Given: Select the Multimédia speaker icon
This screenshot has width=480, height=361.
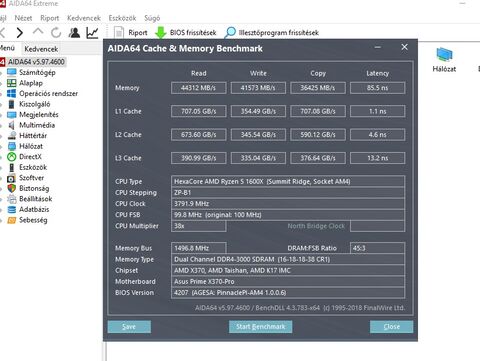Looking at the screenshot, I should click(x=12, y=125).
